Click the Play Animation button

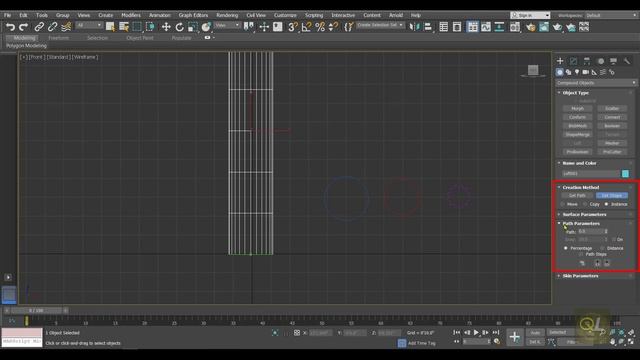(x=476, y=333)
